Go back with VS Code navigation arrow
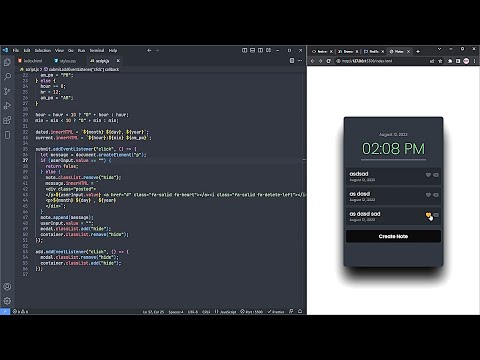480x360 pixels. click(x=149, y=50)
